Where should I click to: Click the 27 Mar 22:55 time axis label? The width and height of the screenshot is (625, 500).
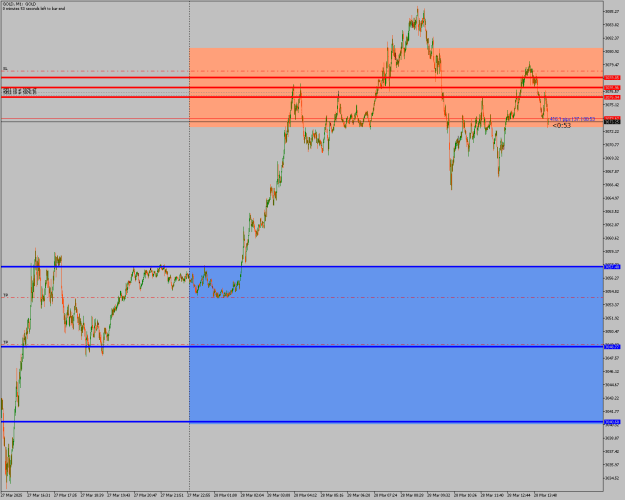[x=198, y=495]
